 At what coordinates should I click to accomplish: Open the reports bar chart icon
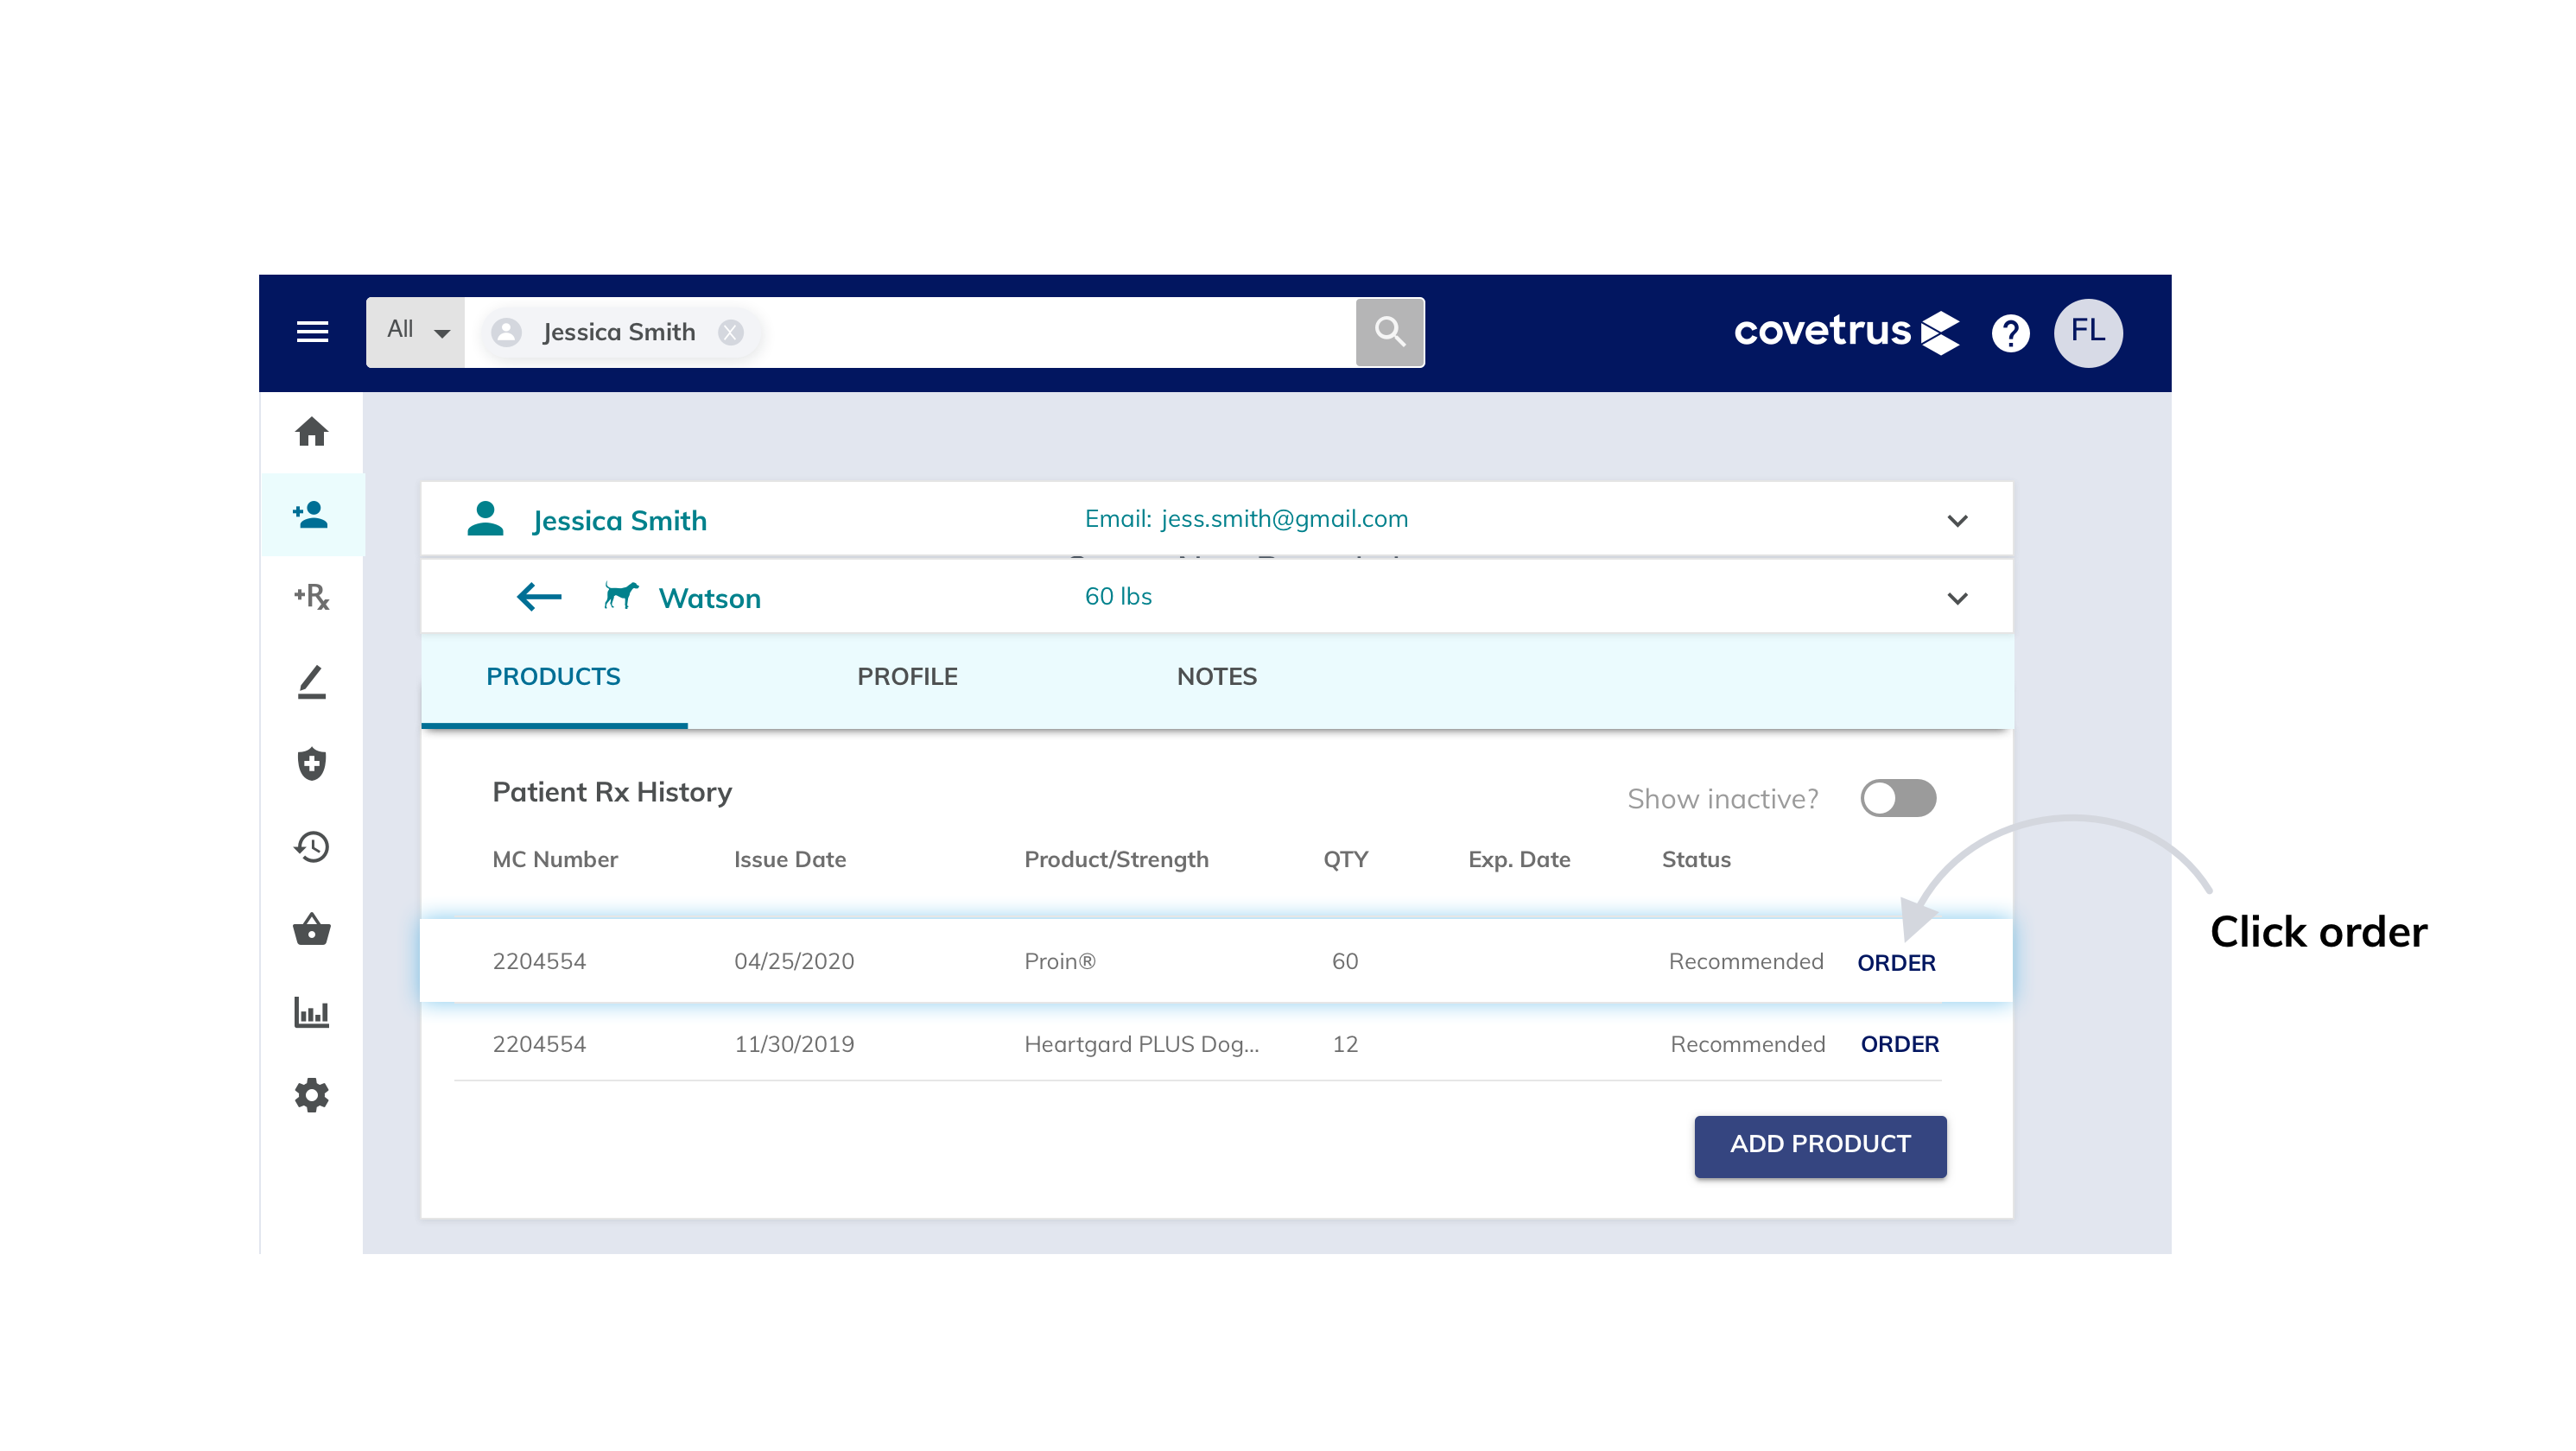(312, 1013)
